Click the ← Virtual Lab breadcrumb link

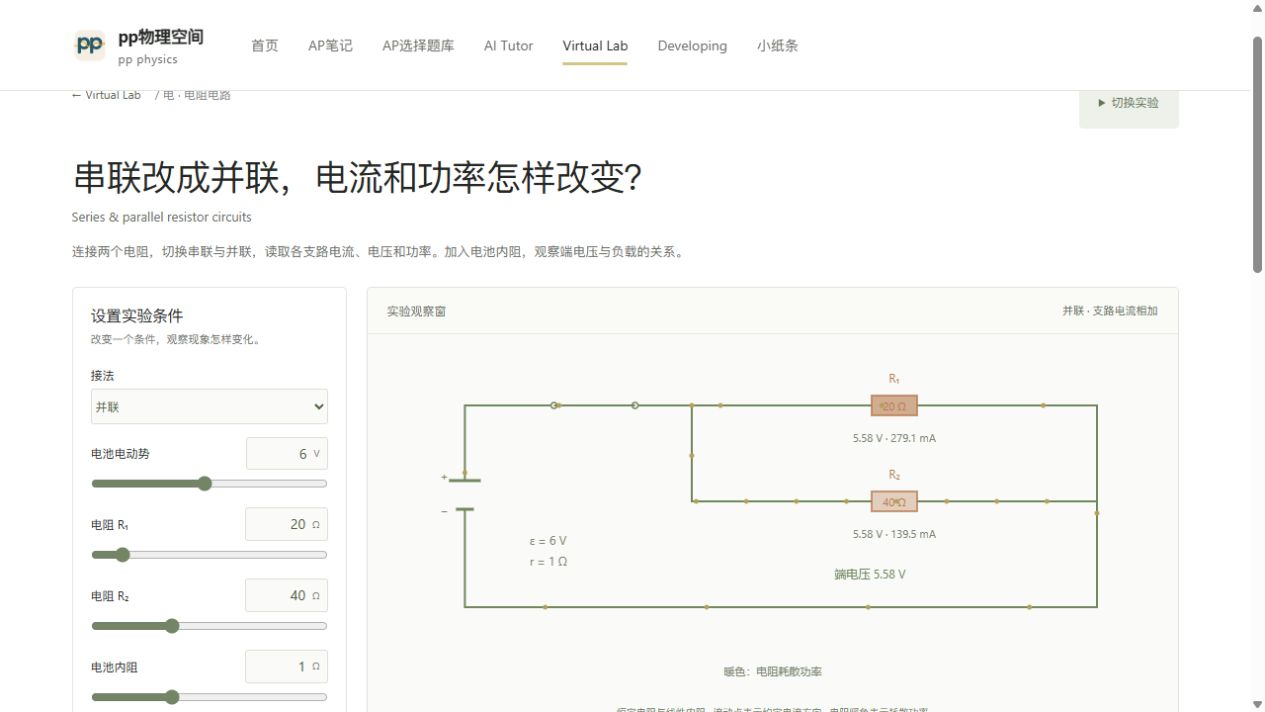106,95
